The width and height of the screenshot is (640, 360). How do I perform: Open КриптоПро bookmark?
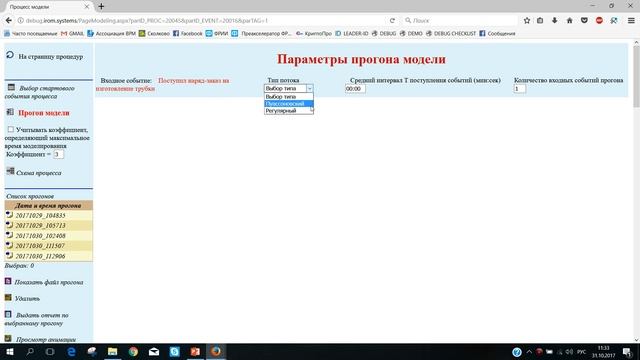313,33
